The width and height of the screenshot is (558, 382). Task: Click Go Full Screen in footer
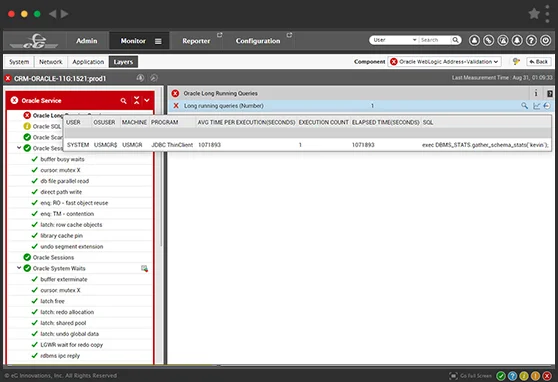pyautogui.click(x=470, y=376)
